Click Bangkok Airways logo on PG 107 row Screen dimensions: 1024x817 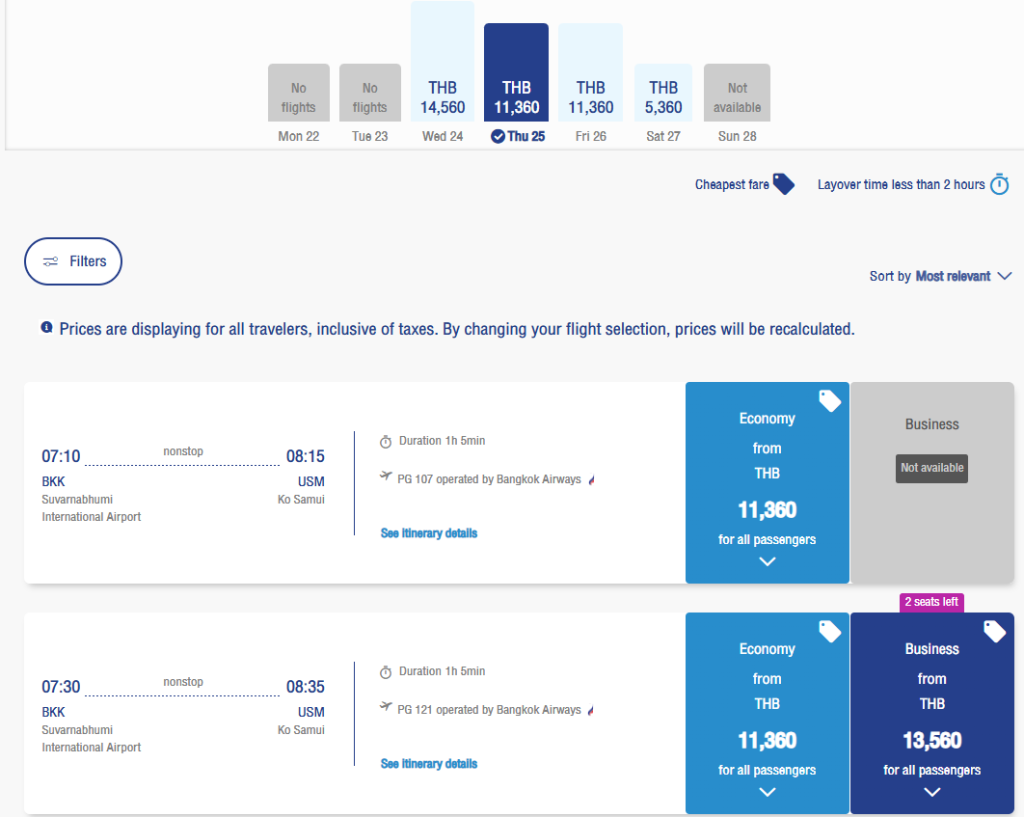click(592, 480)
